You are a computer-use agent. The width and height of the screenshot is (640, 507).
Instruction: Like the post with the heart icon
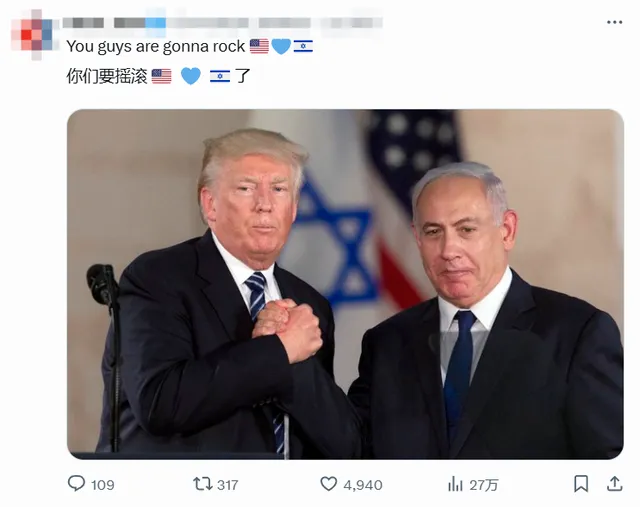point(328,484)
